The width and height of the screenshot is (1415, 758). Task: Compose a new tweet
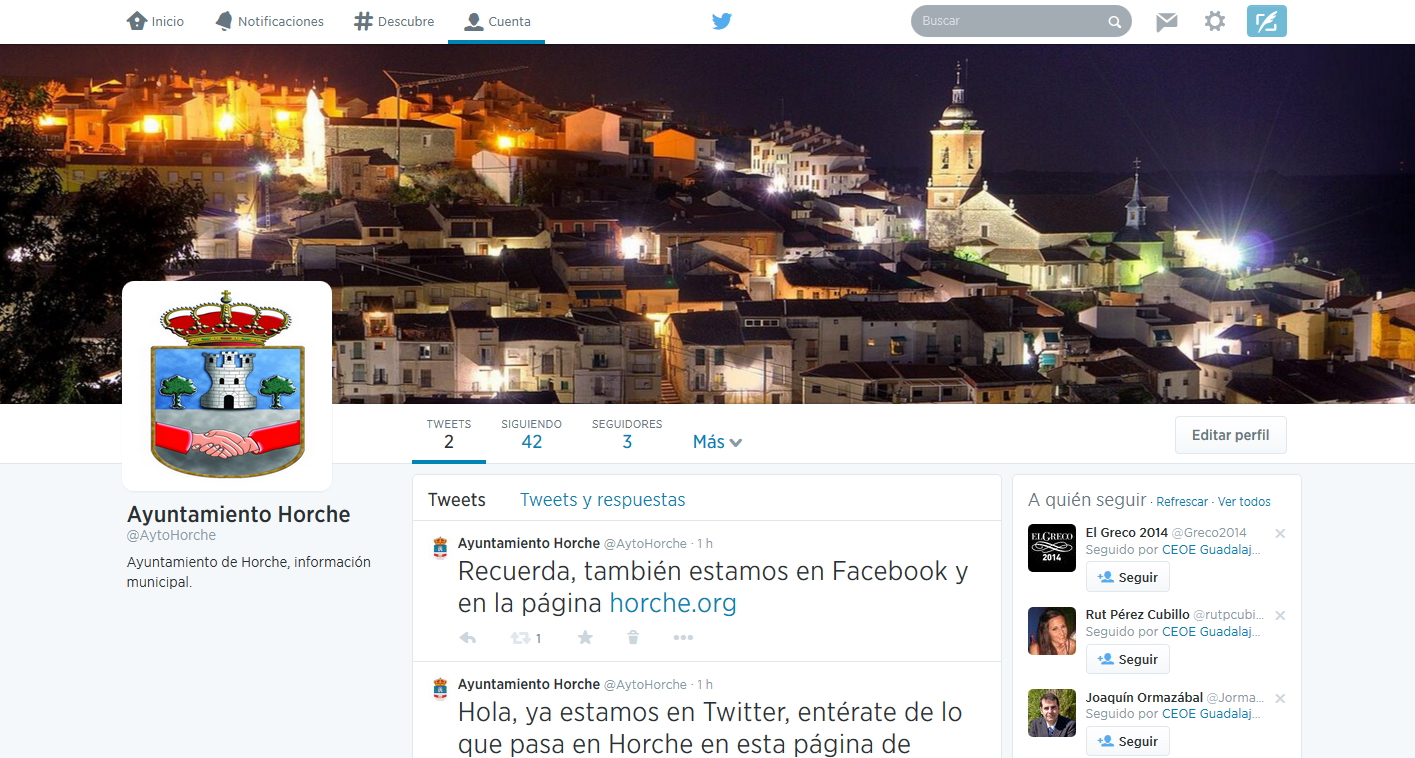click(x=1266, y=21)
